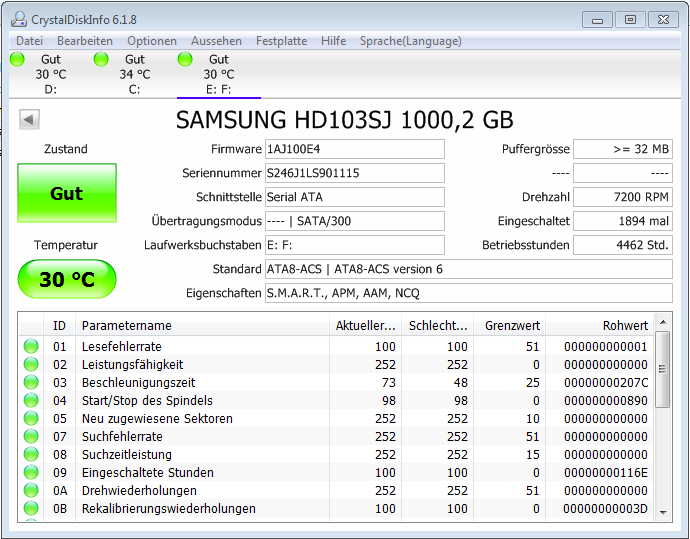Click the Parametername column header
The image size is (690, 539).
pos(202,326)
